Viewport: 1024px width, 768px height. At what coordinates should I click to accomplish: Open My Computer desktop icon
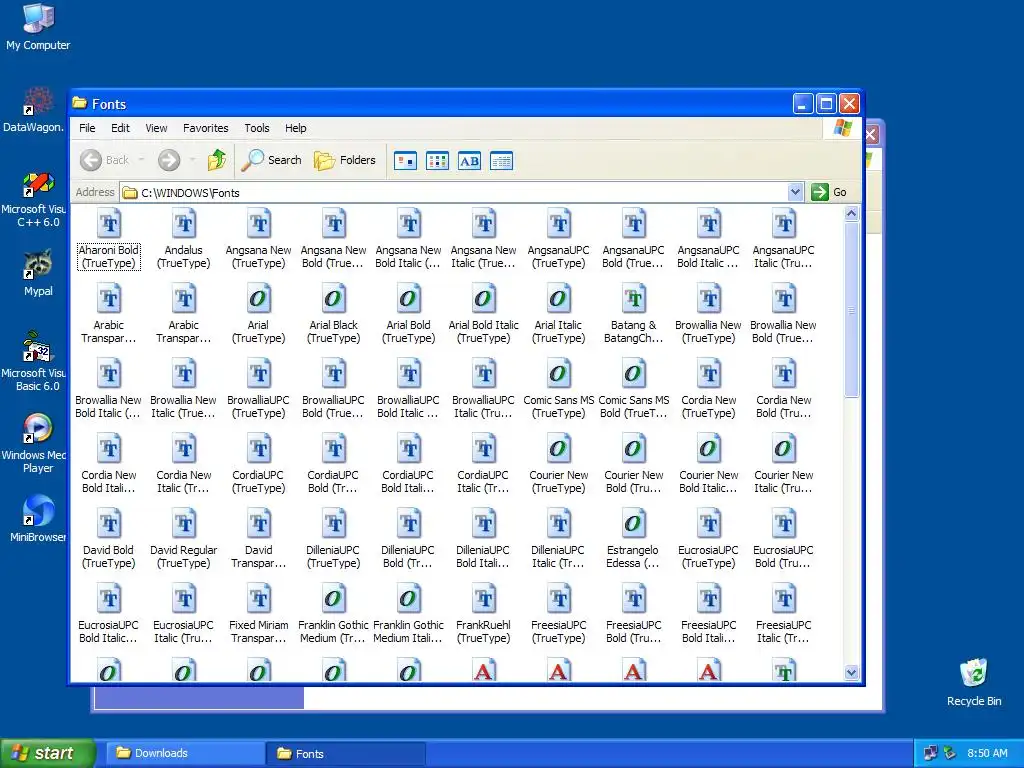(x=38, y=26)
